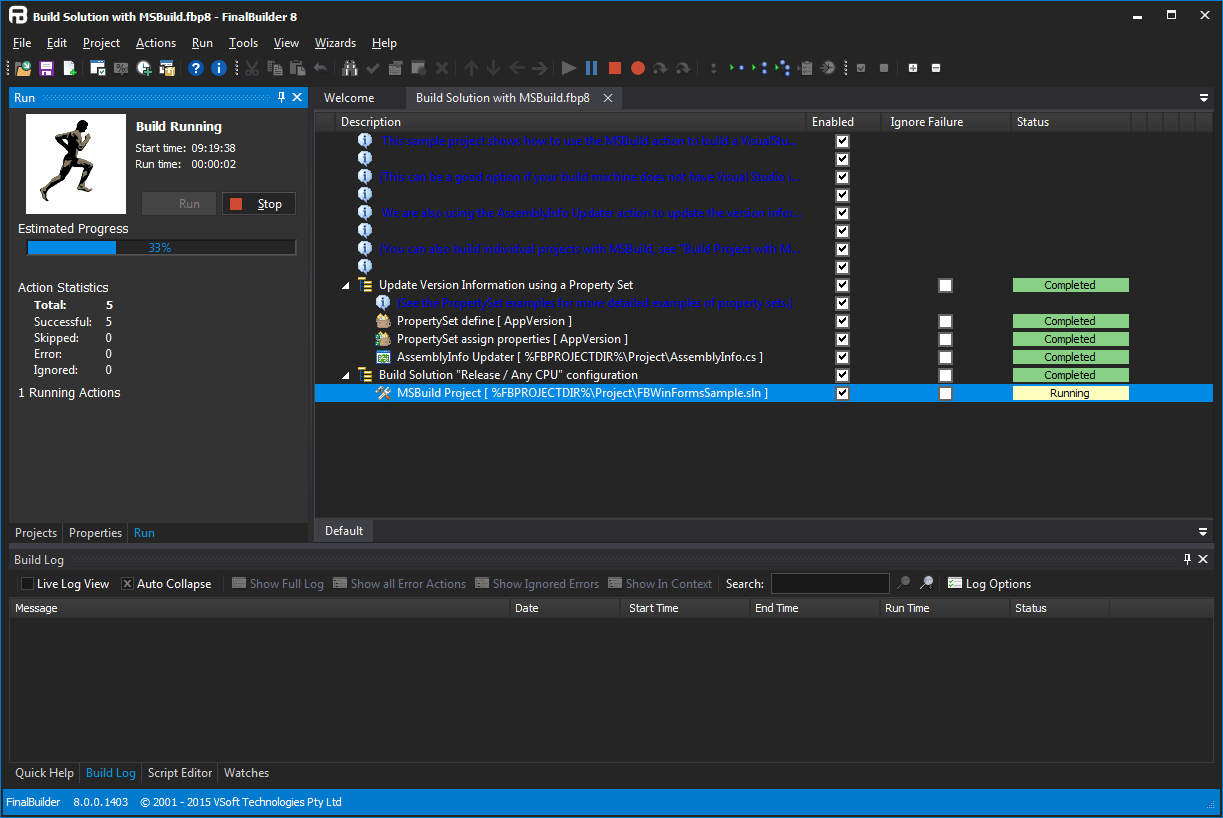Click the binoculars Find icon
This screenshot has width=1223, height=818.
tap(350, 68)
